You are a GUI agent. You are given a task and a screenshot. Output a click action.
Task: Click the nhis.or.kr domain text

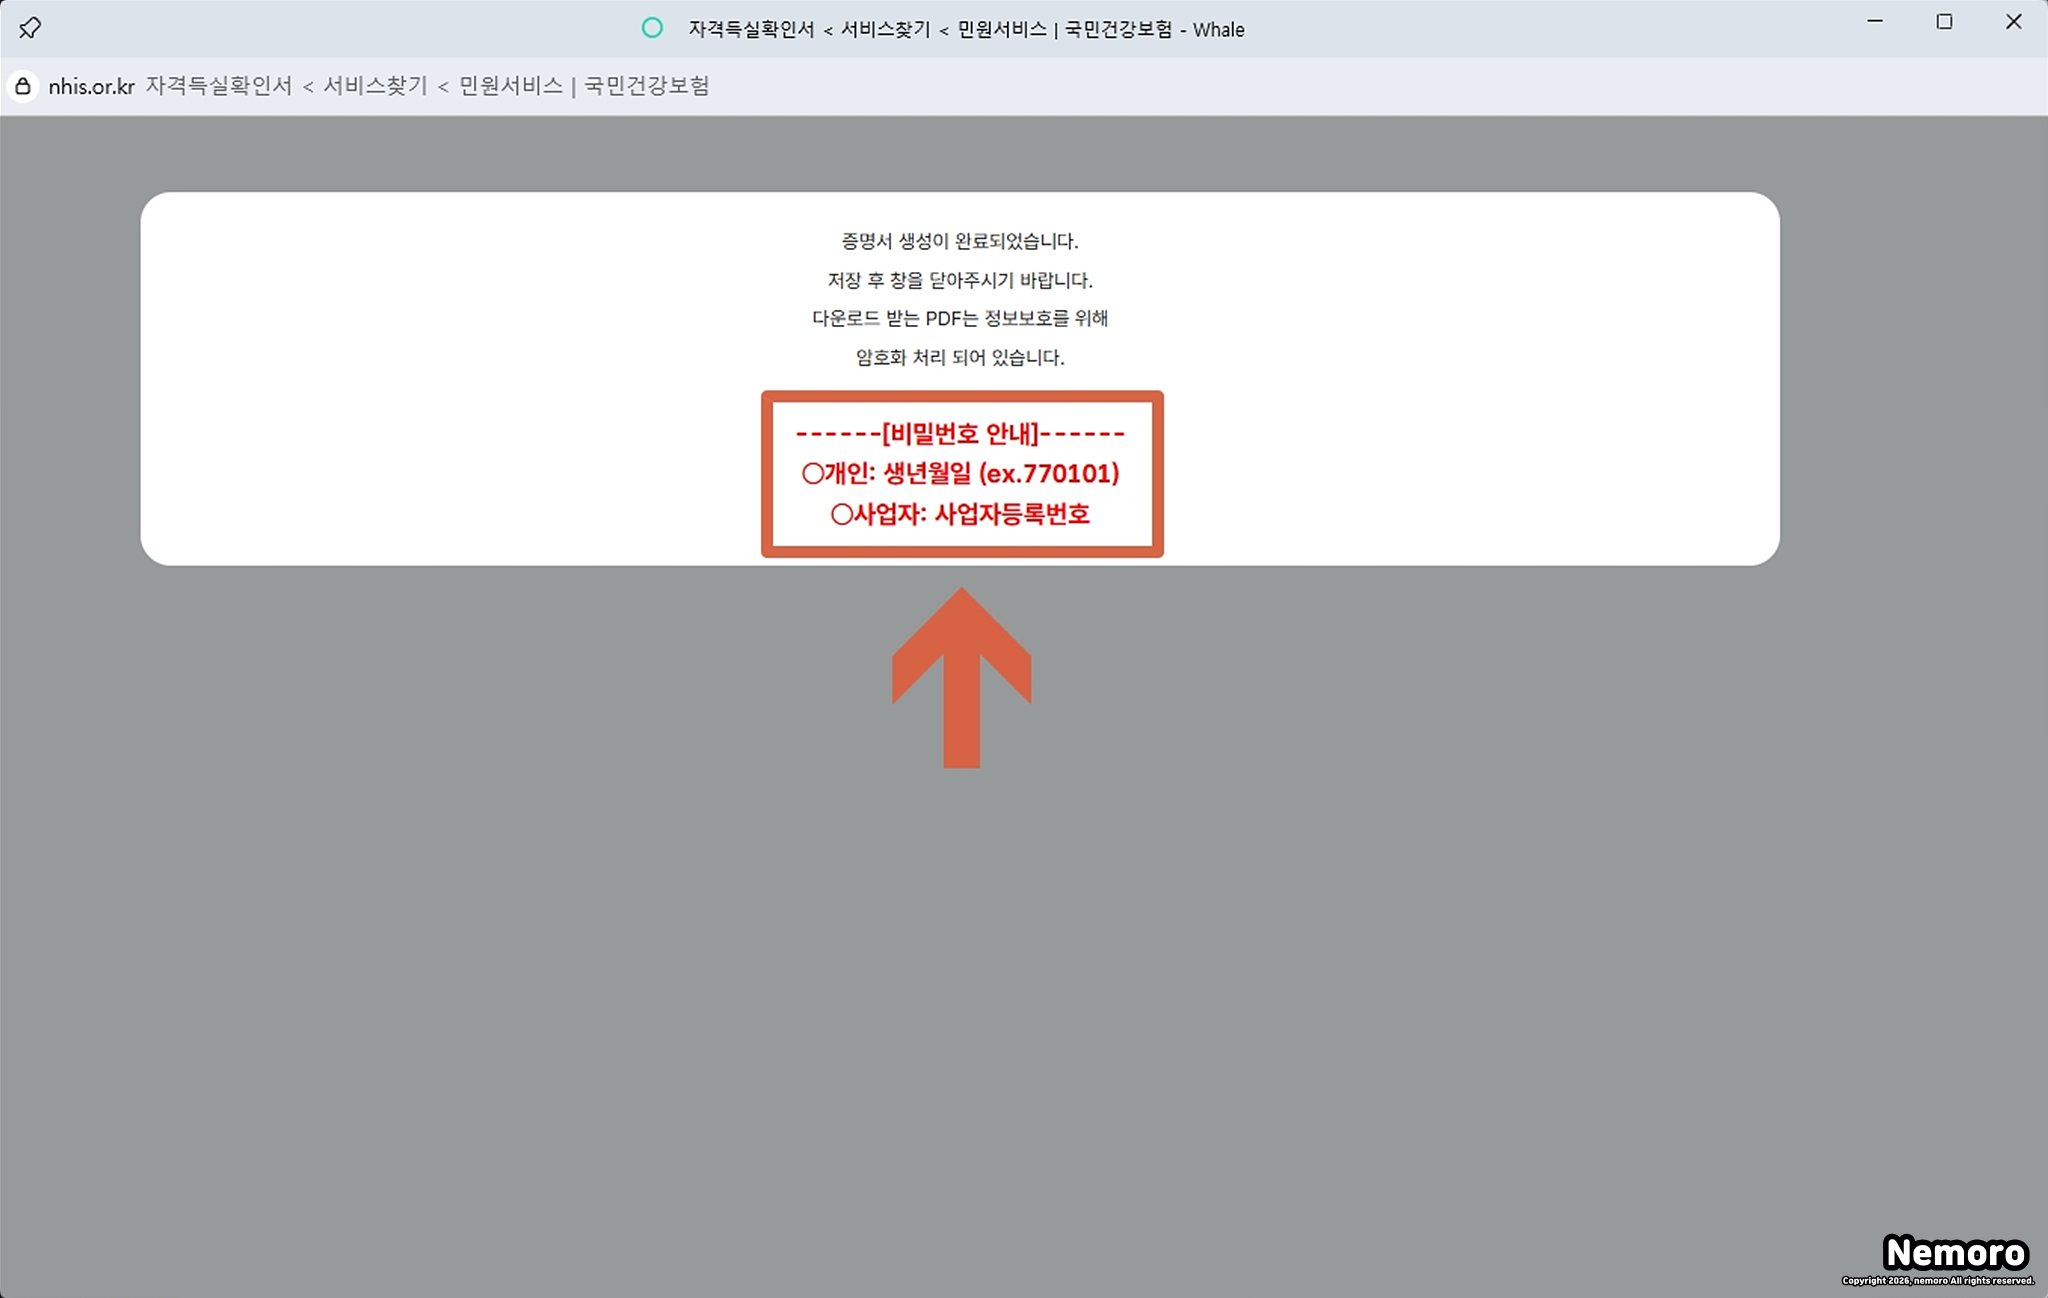click(91, 87)
